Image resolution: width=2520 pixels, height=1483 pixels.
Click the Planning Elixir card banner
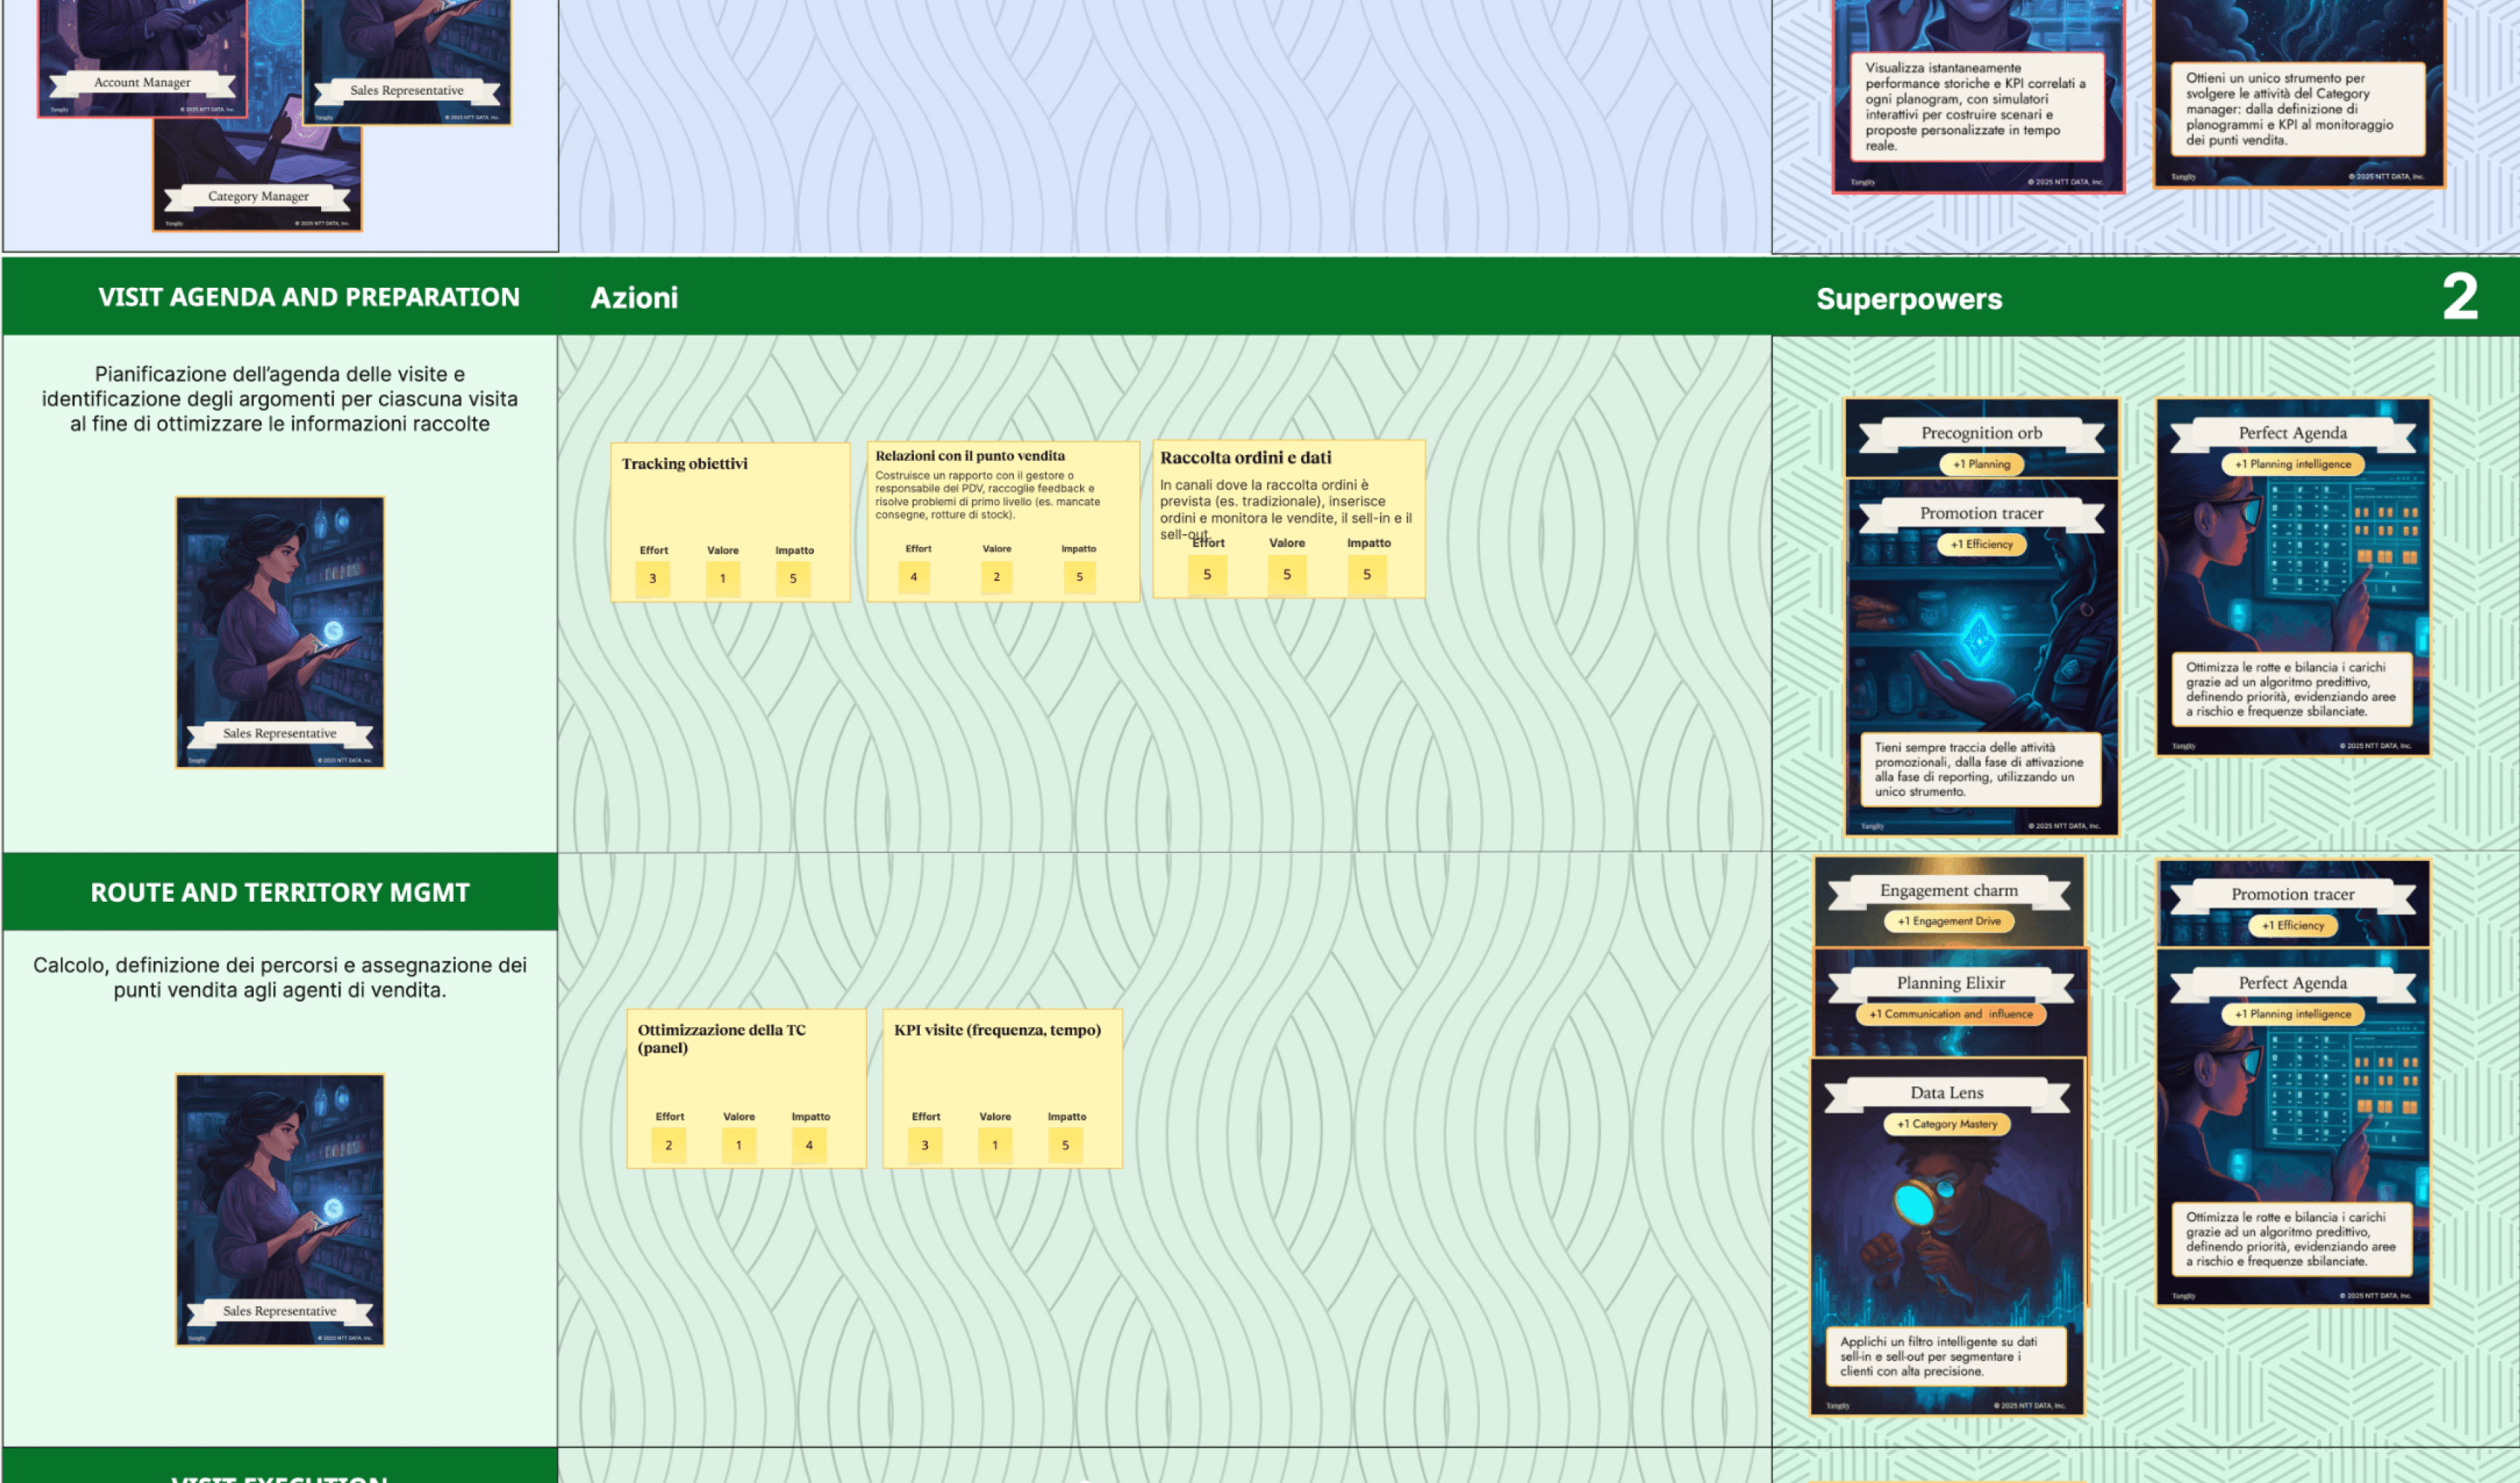pyautogui.click(x=1950, y=983)
